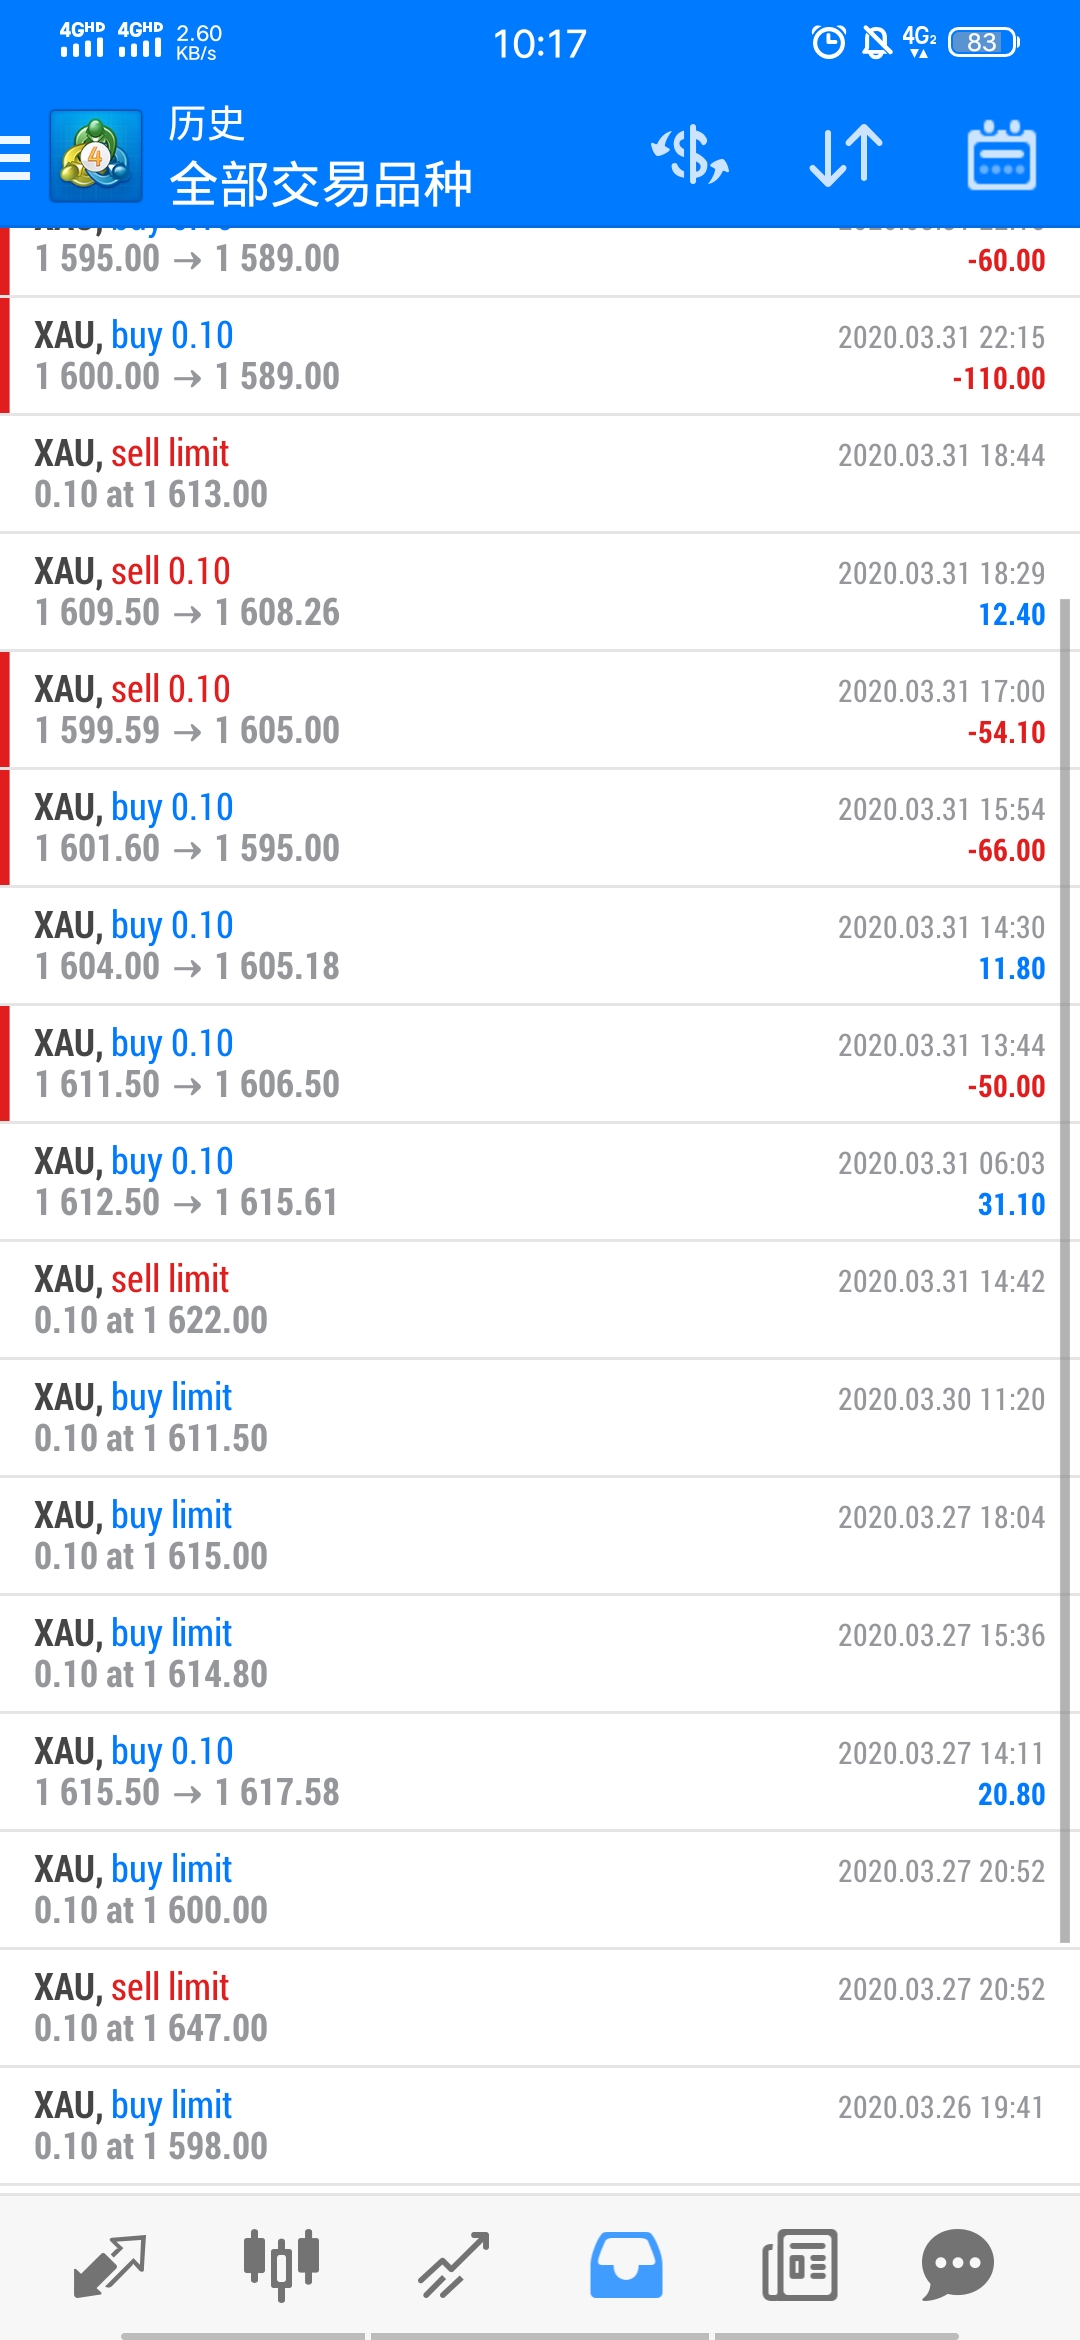Select the buy trade with 20.80 profit
The image size is (1080, 2340).
click(540, 1772)
